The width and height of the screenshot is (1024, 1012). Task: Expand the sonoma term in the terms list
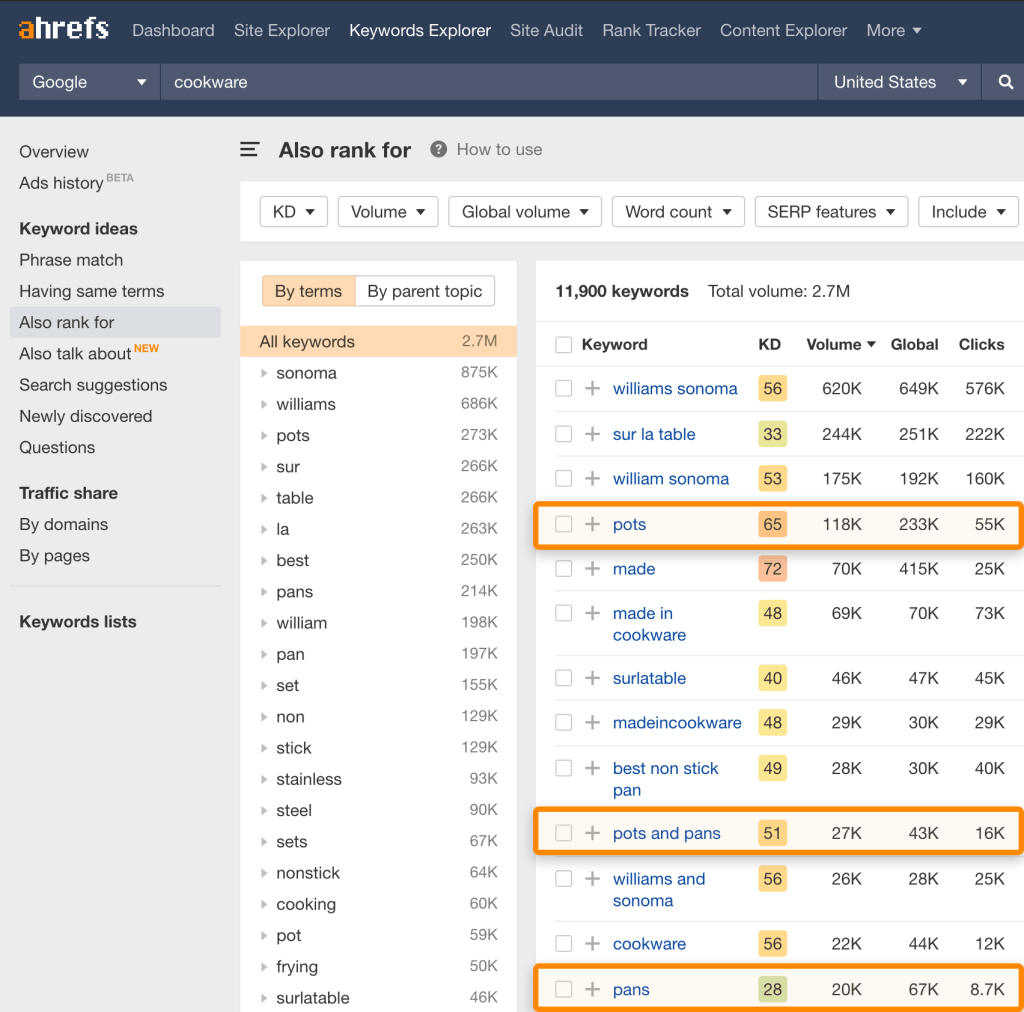(264, 373)
